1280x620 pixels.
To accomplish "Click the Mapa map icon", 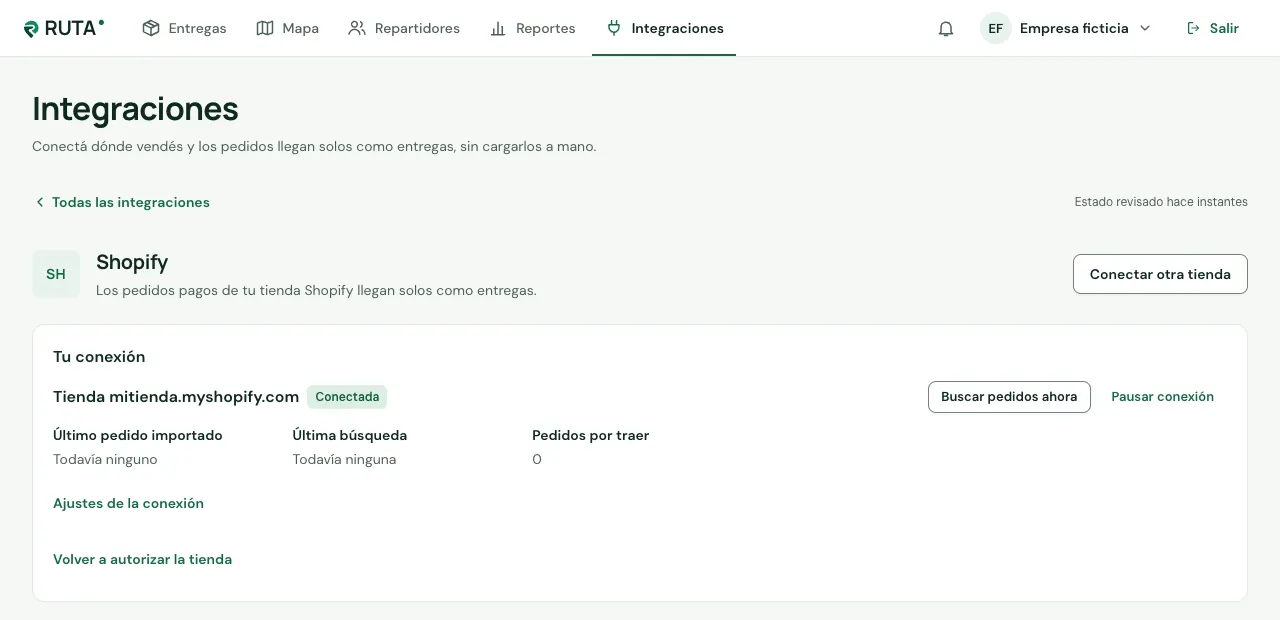I will click(x=265, y=28).
